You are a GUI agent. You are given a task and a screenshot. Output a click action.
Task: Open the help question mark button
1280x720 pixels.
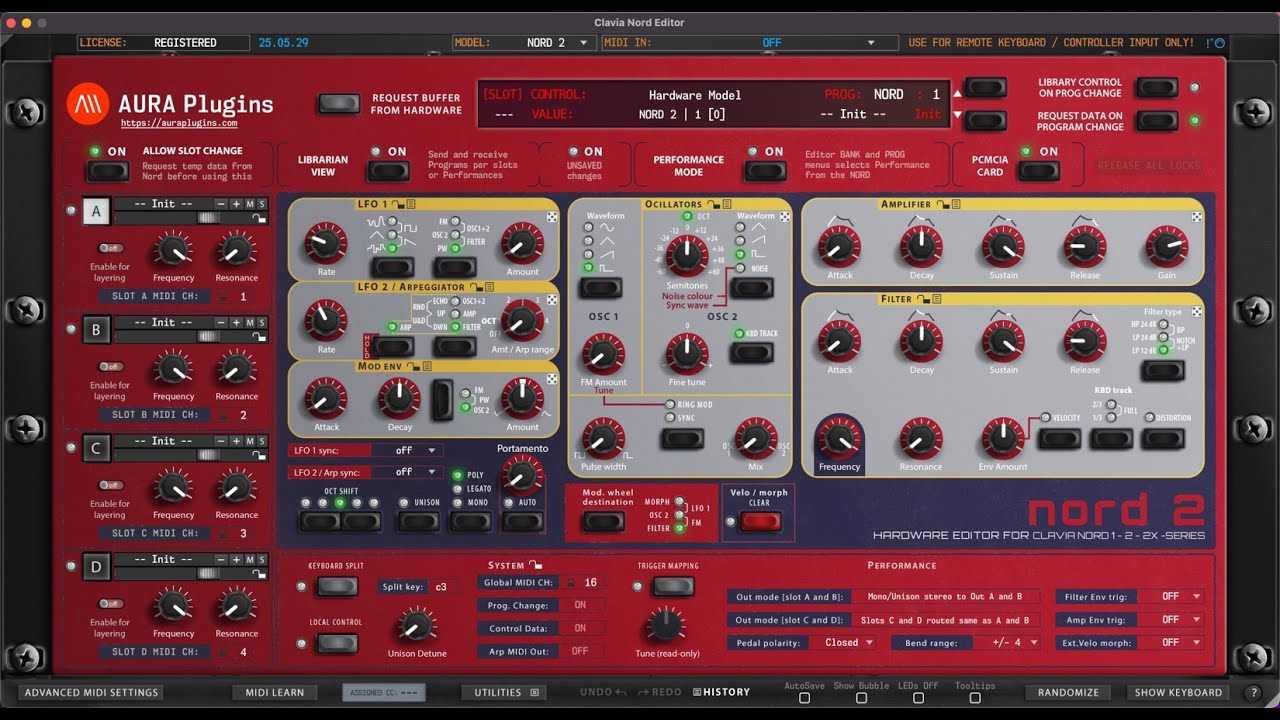(x=1253, y=692)
